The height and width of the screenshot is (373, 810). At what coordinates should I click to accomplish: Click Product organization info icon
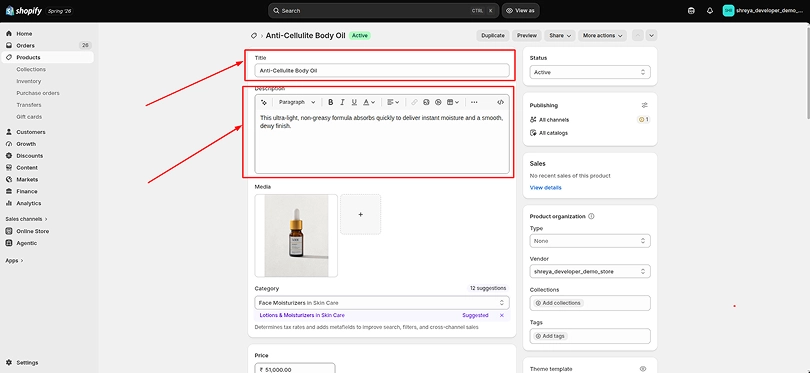[591, 216]
